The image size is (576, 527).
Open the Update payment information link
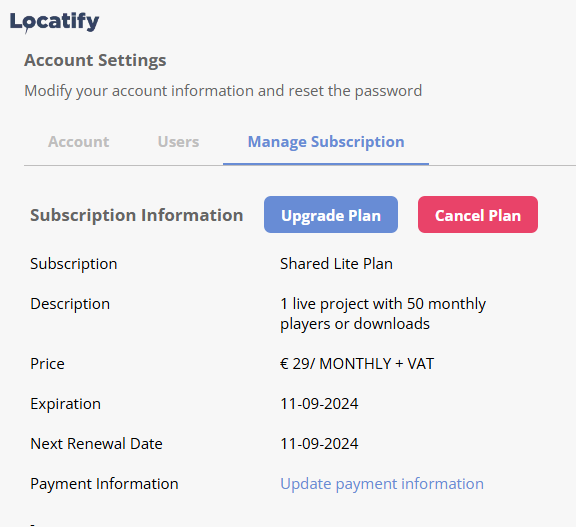tap(382, 484)
